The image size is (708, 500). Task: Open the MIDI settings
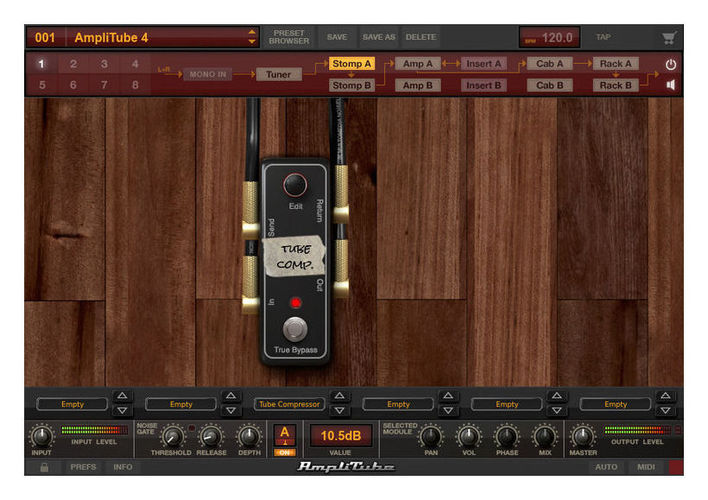click(x=646, y=467)
